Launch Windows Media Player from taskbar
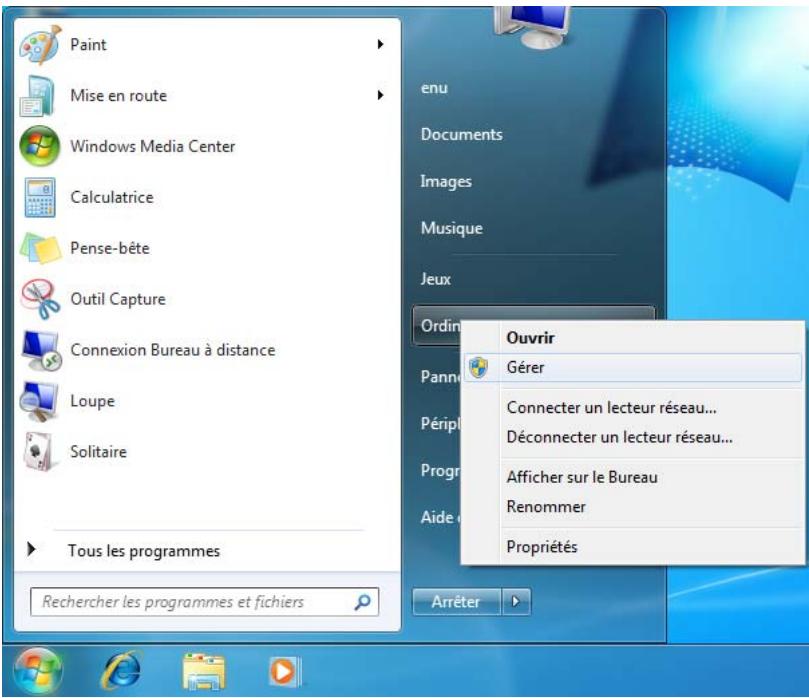This screenshot has width=809, height=698. tap(285, 672)
